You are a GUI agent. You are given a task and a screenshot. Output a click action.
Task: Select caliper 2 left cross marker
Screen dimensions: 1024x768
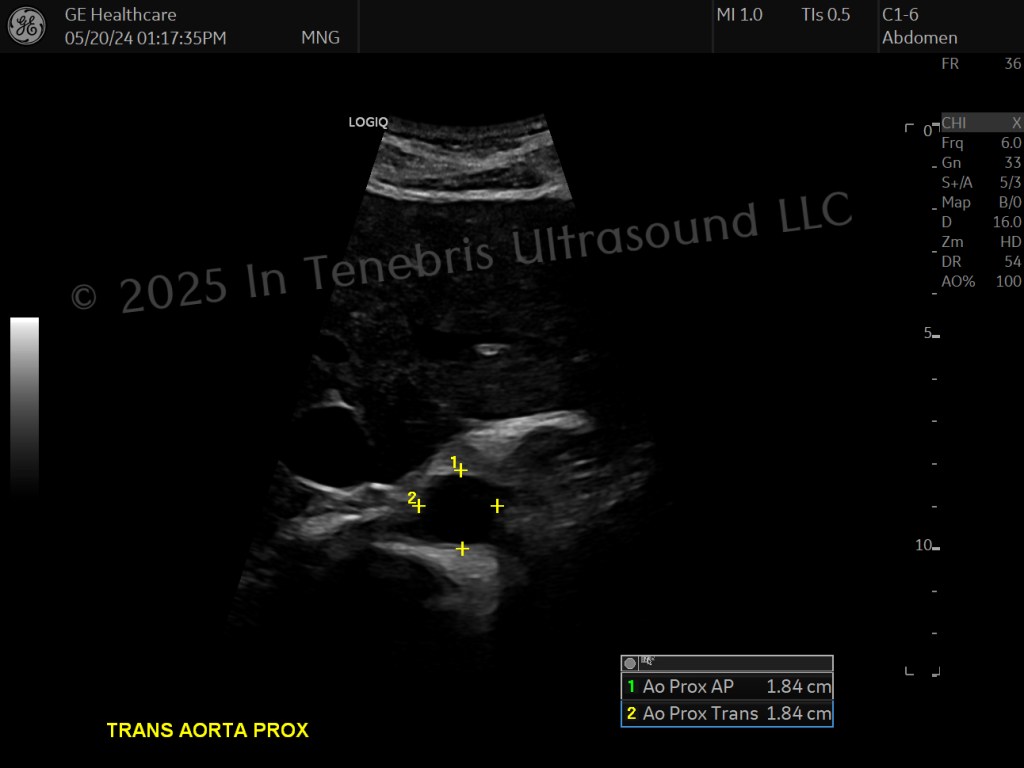pos(419,506)
